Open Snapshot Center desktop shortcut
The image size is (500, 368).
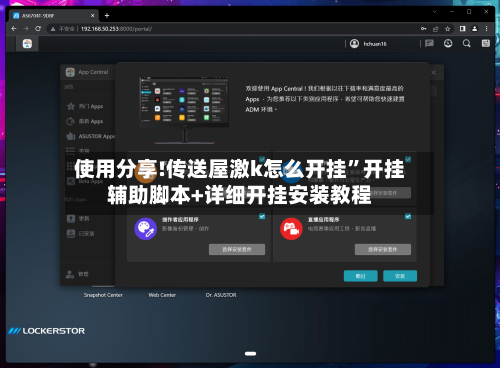tap(103, 295)
